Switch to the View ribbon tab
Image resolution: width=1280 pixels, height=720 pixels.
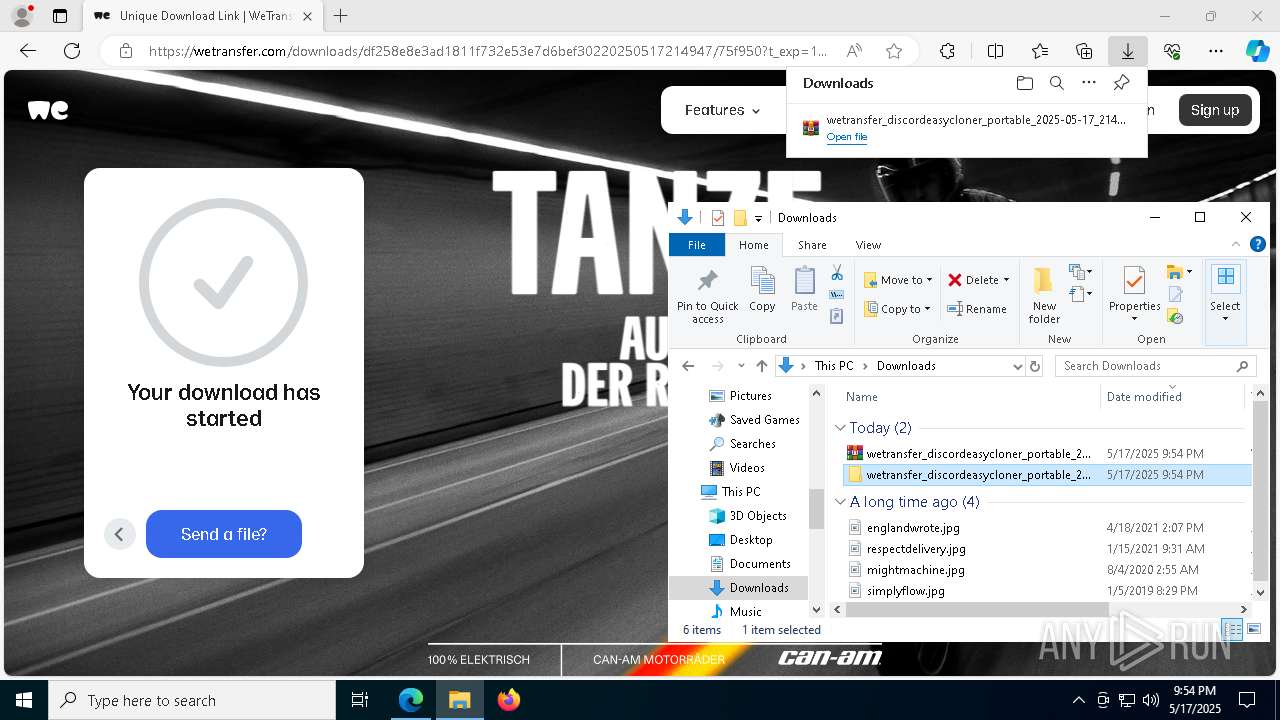pos(868,244)
